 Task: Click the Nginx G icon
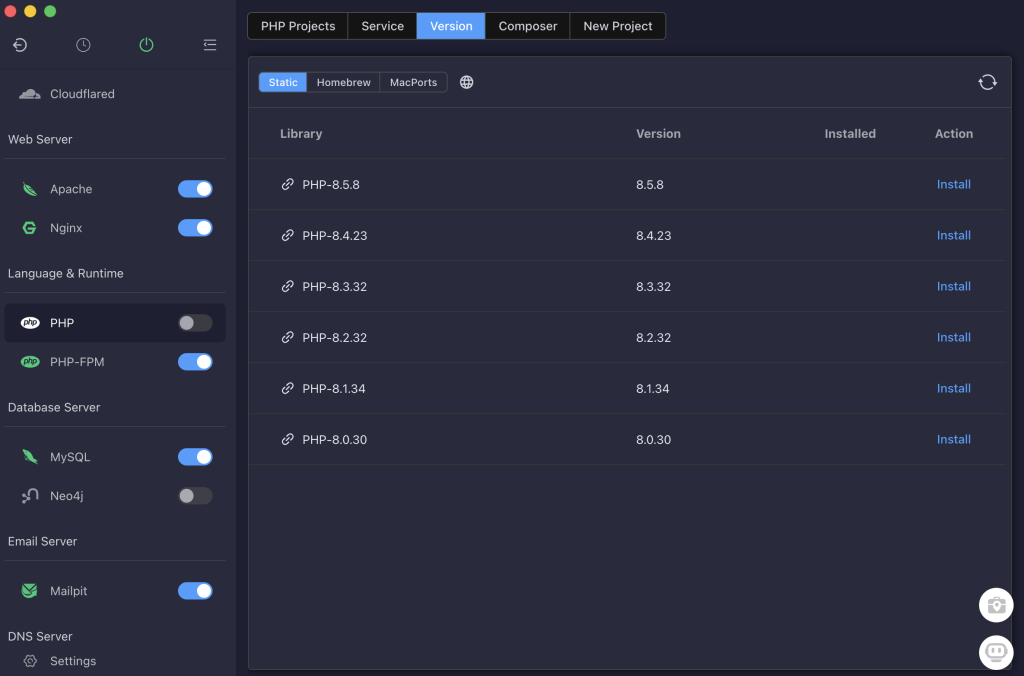[29, 228]
